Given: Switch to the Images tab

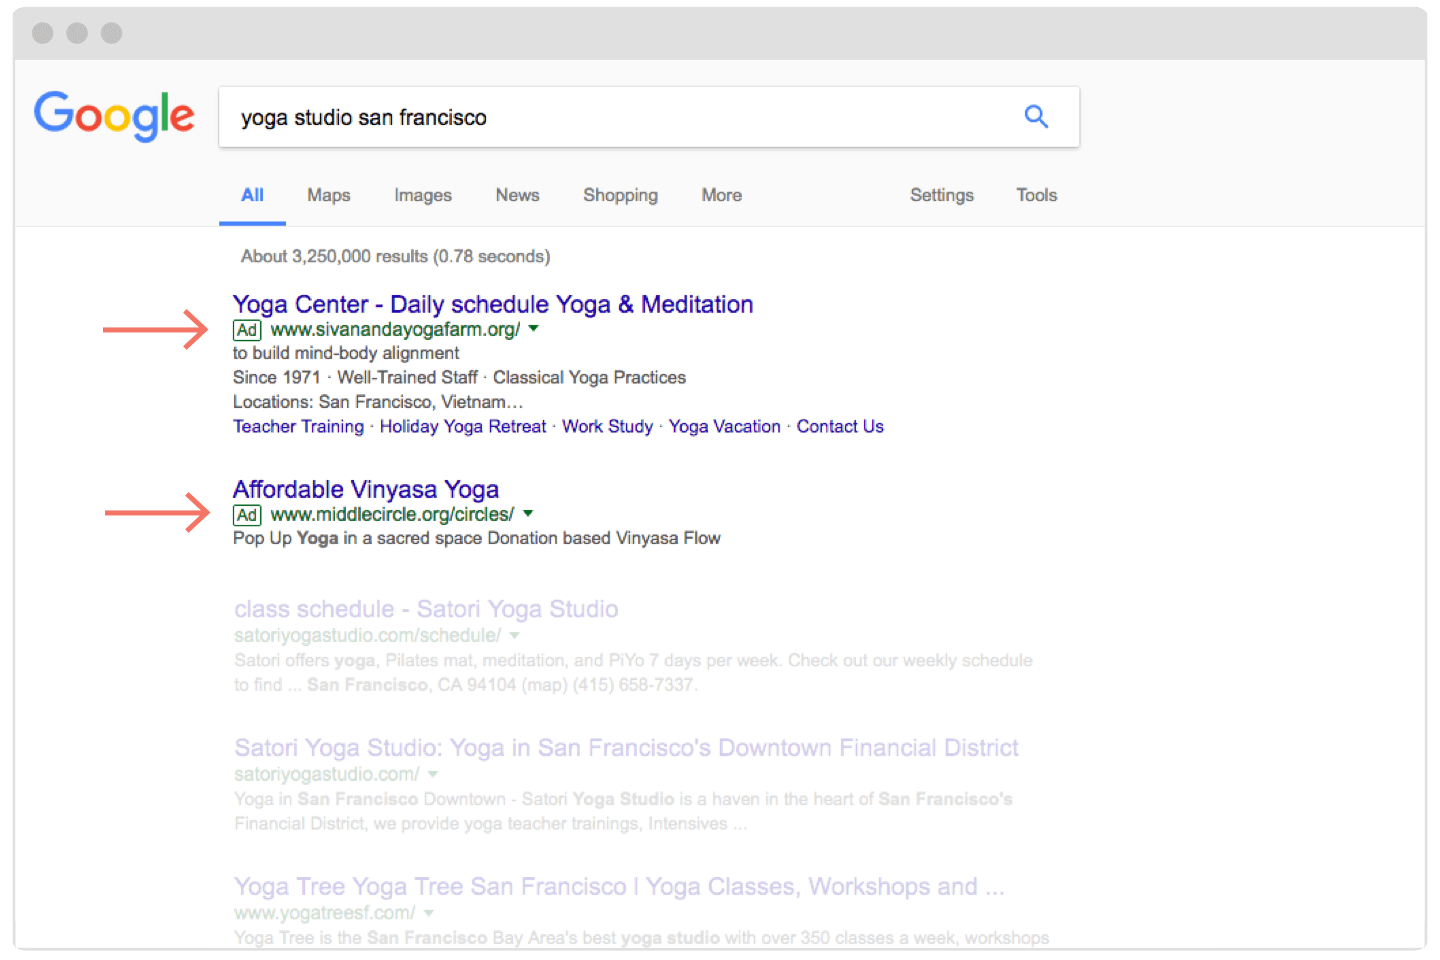Looking at the screenshot, I should (x=423, y=195).
